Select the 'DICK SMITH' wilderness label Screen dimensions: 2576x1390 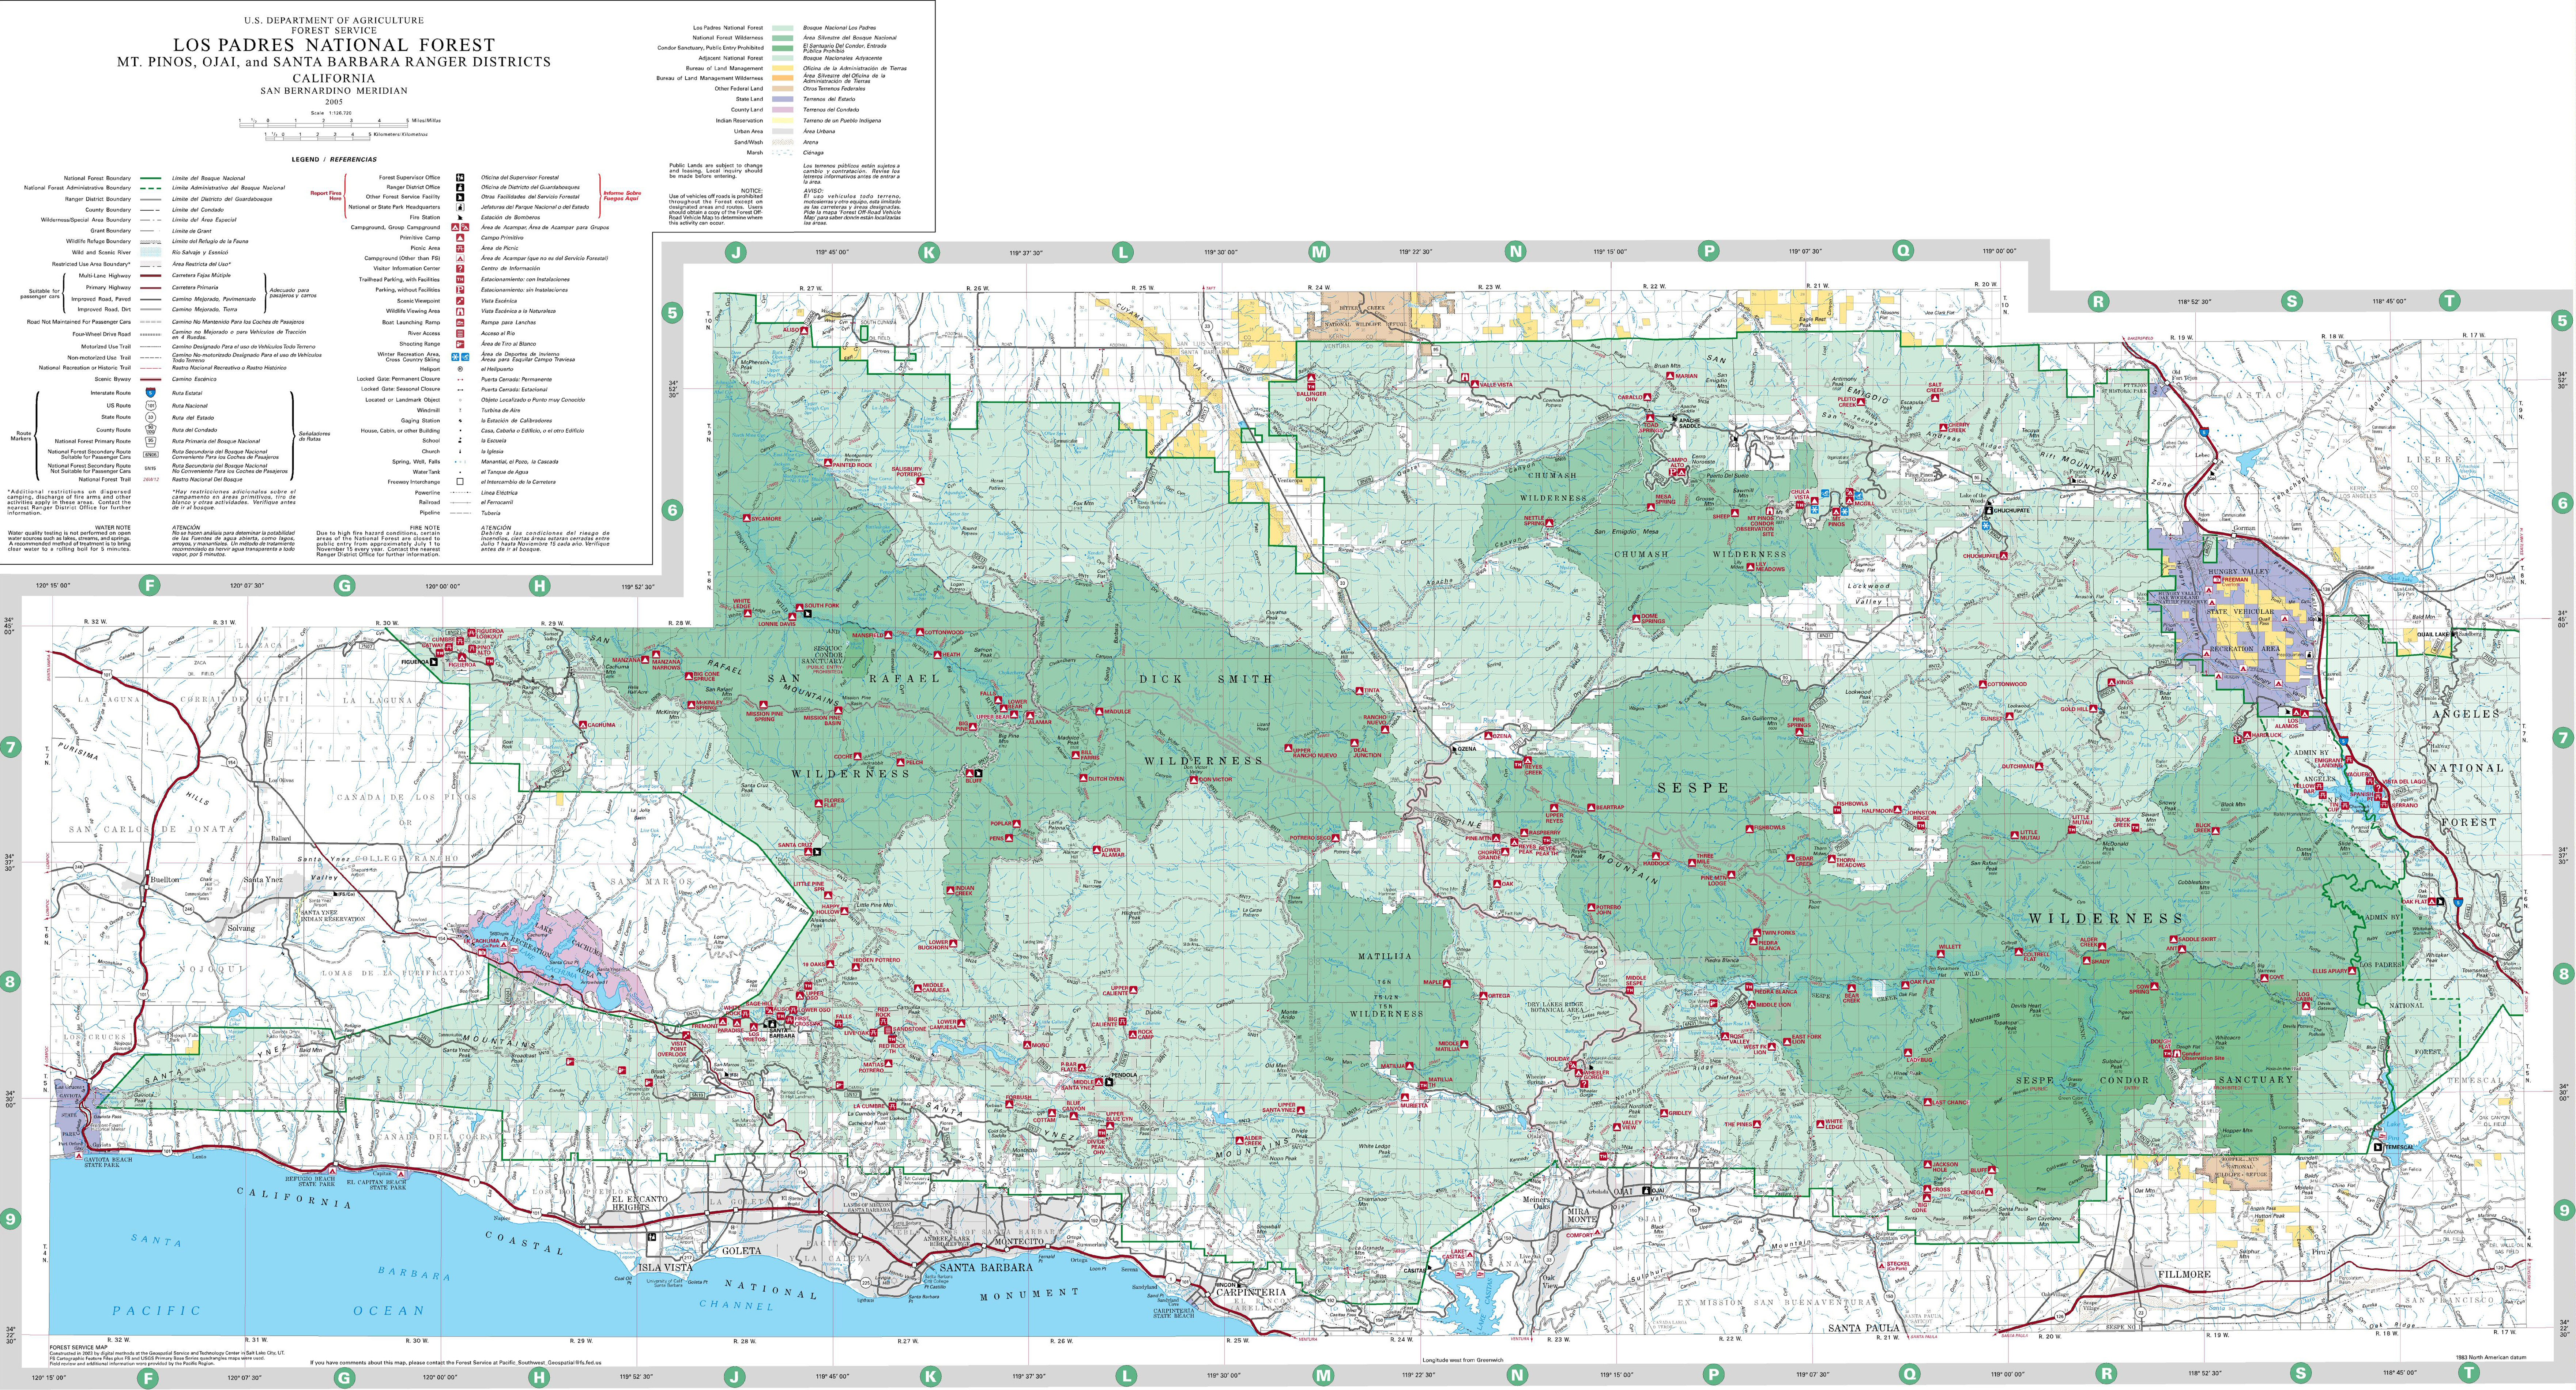[x=1206, y=679]
